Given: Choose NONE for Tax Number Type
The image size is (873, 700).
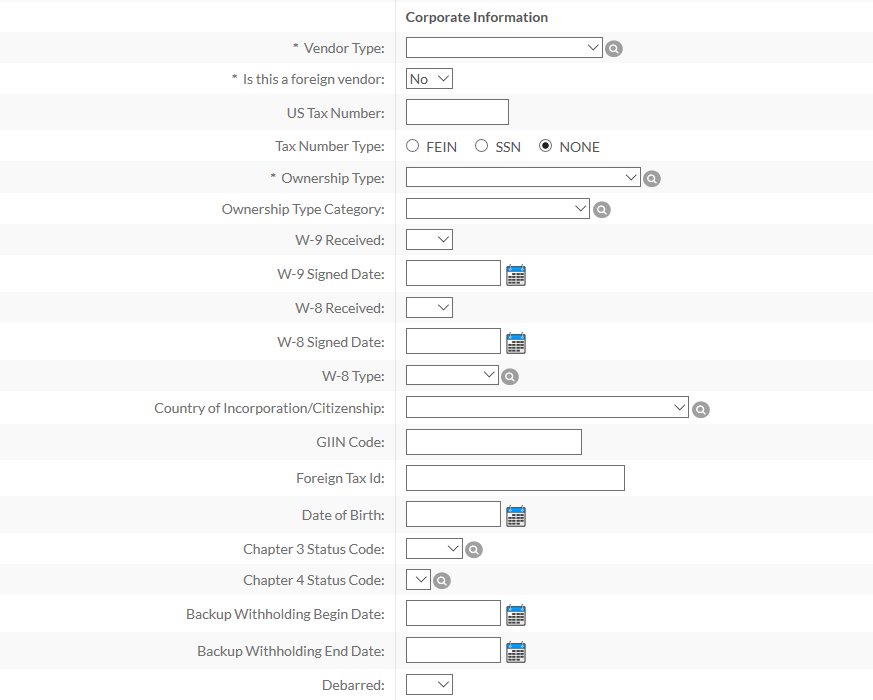Looking at the screenshot, I should tap(545, 146).
